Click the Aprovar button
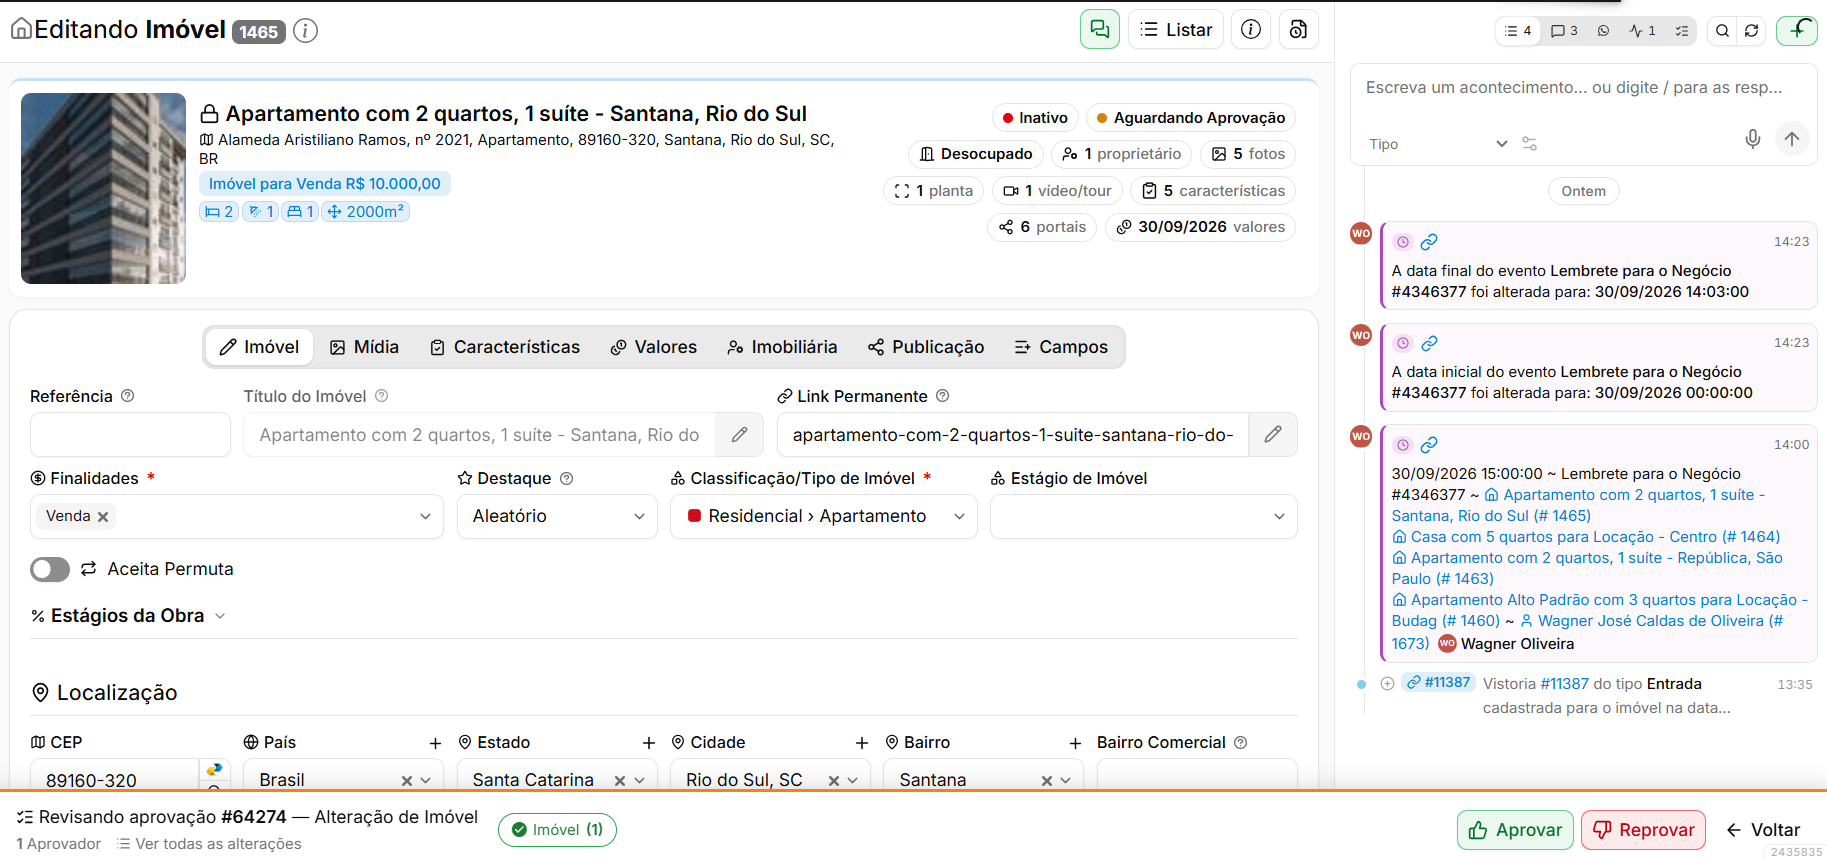Viewport: 1827px width, 859px height. pos(1515,830)
